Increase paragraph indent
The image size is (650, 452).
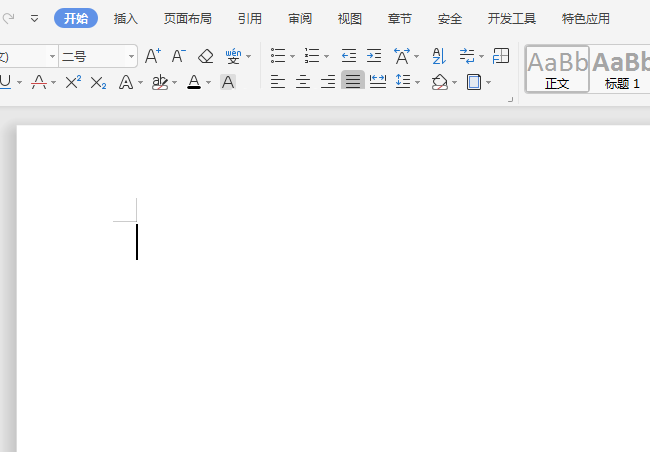(x=374, y=56)
